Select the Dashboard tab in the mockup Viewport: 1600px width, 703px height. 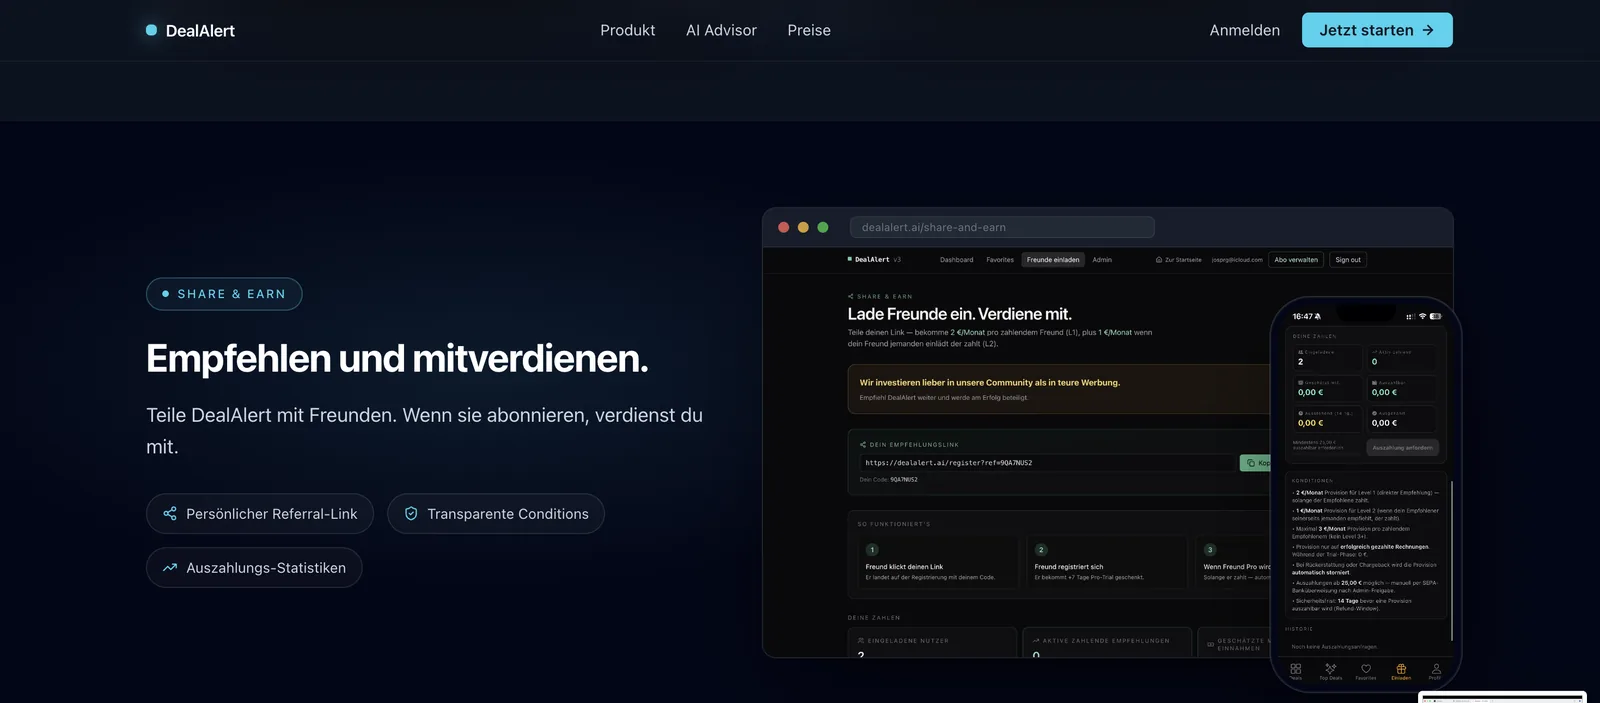pyautogui.click(x=956, y=260)
